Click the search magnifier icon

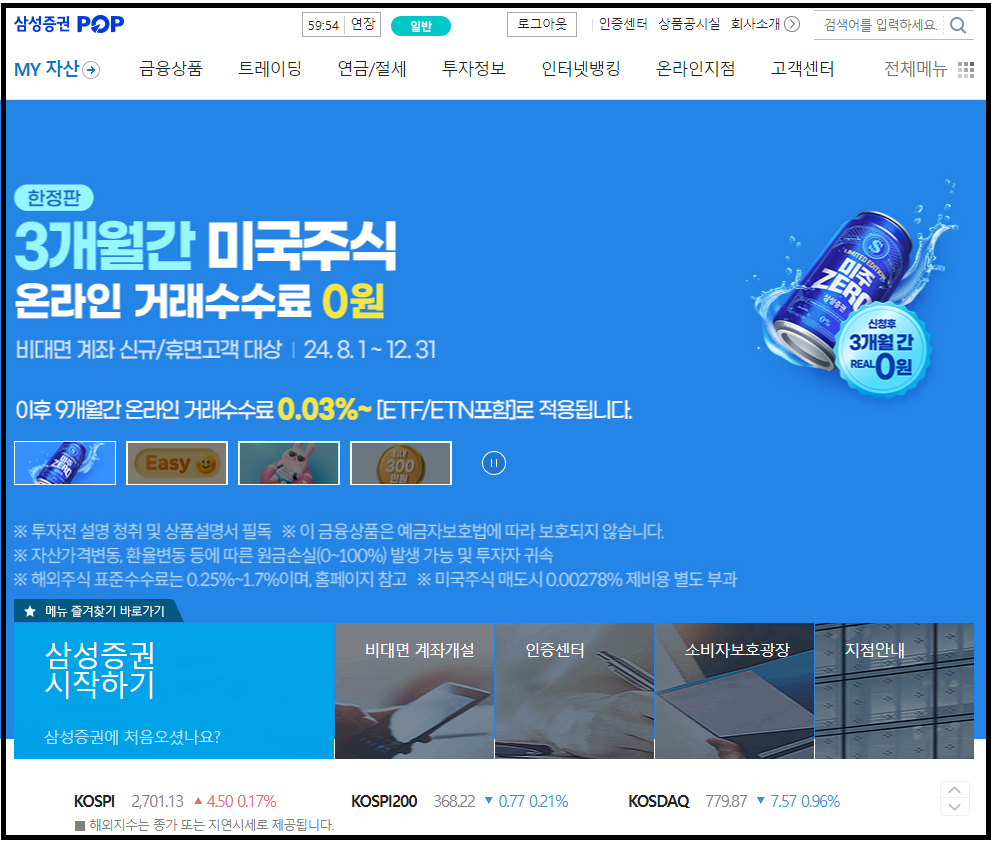point(957,25)
